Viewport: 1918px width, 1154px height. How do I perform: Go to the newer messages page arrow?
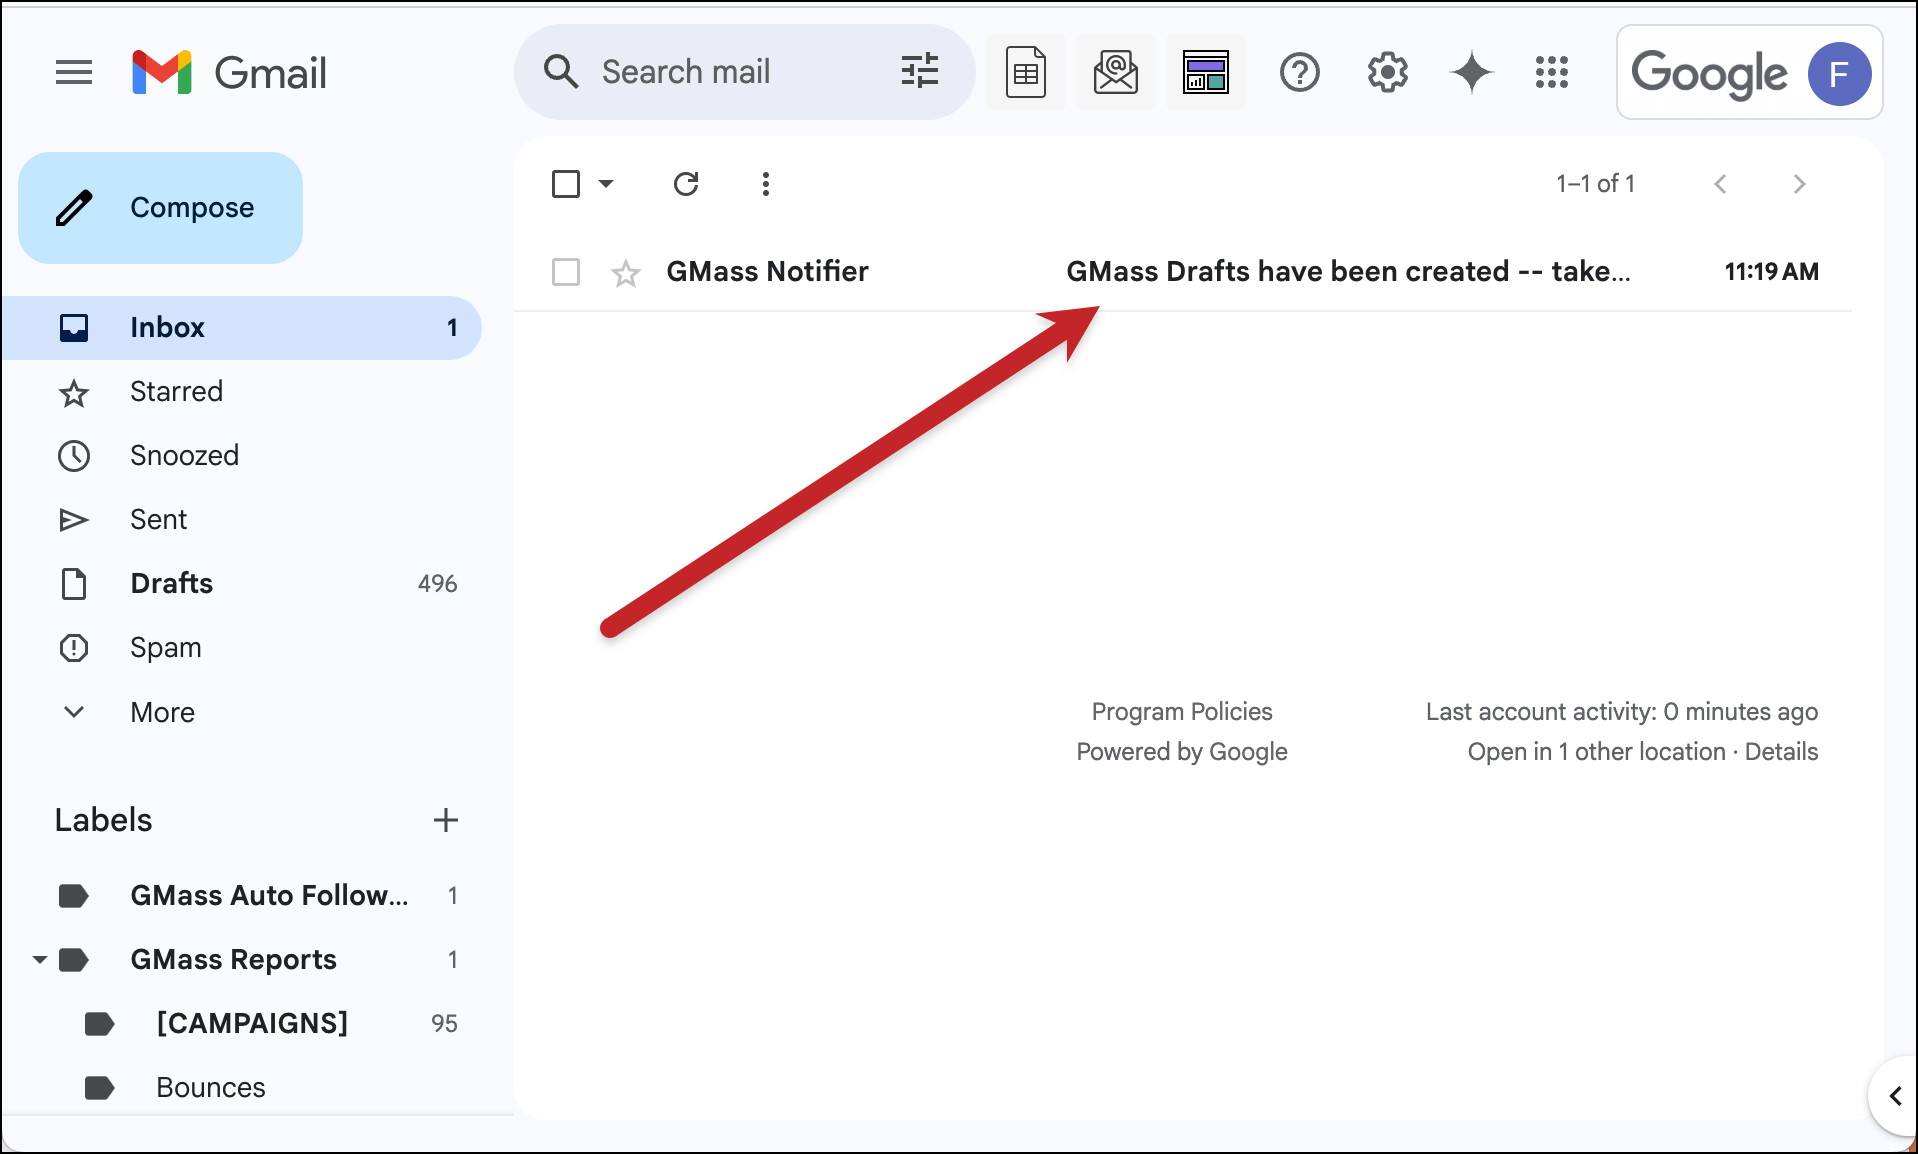(x=1720, y=184)
